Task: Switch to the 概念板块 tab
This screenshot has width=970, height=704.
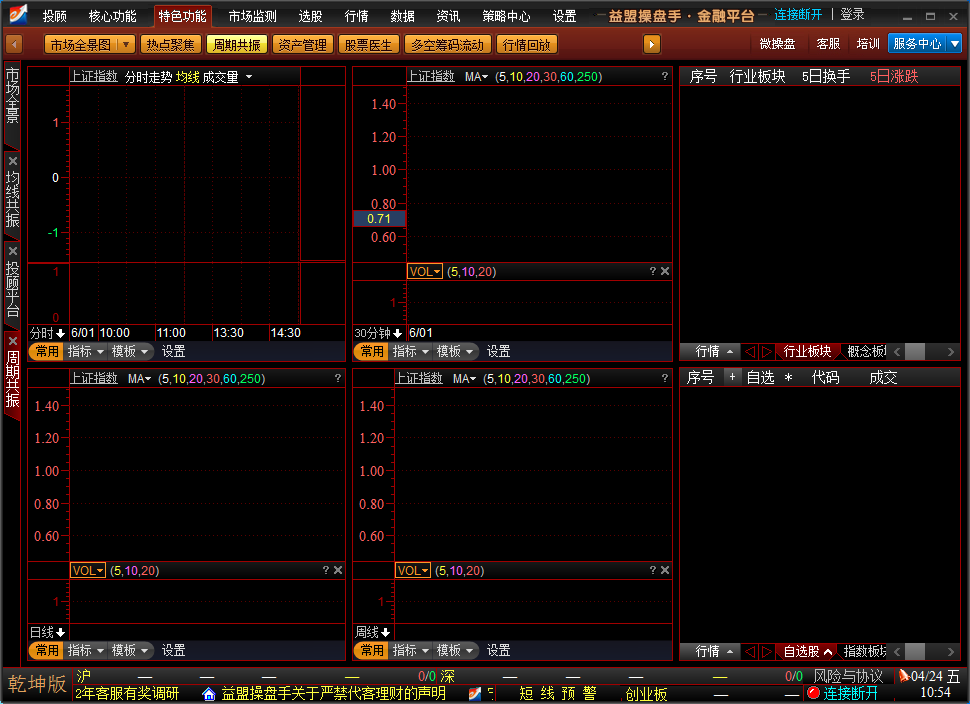Action: tap(866, 351)
